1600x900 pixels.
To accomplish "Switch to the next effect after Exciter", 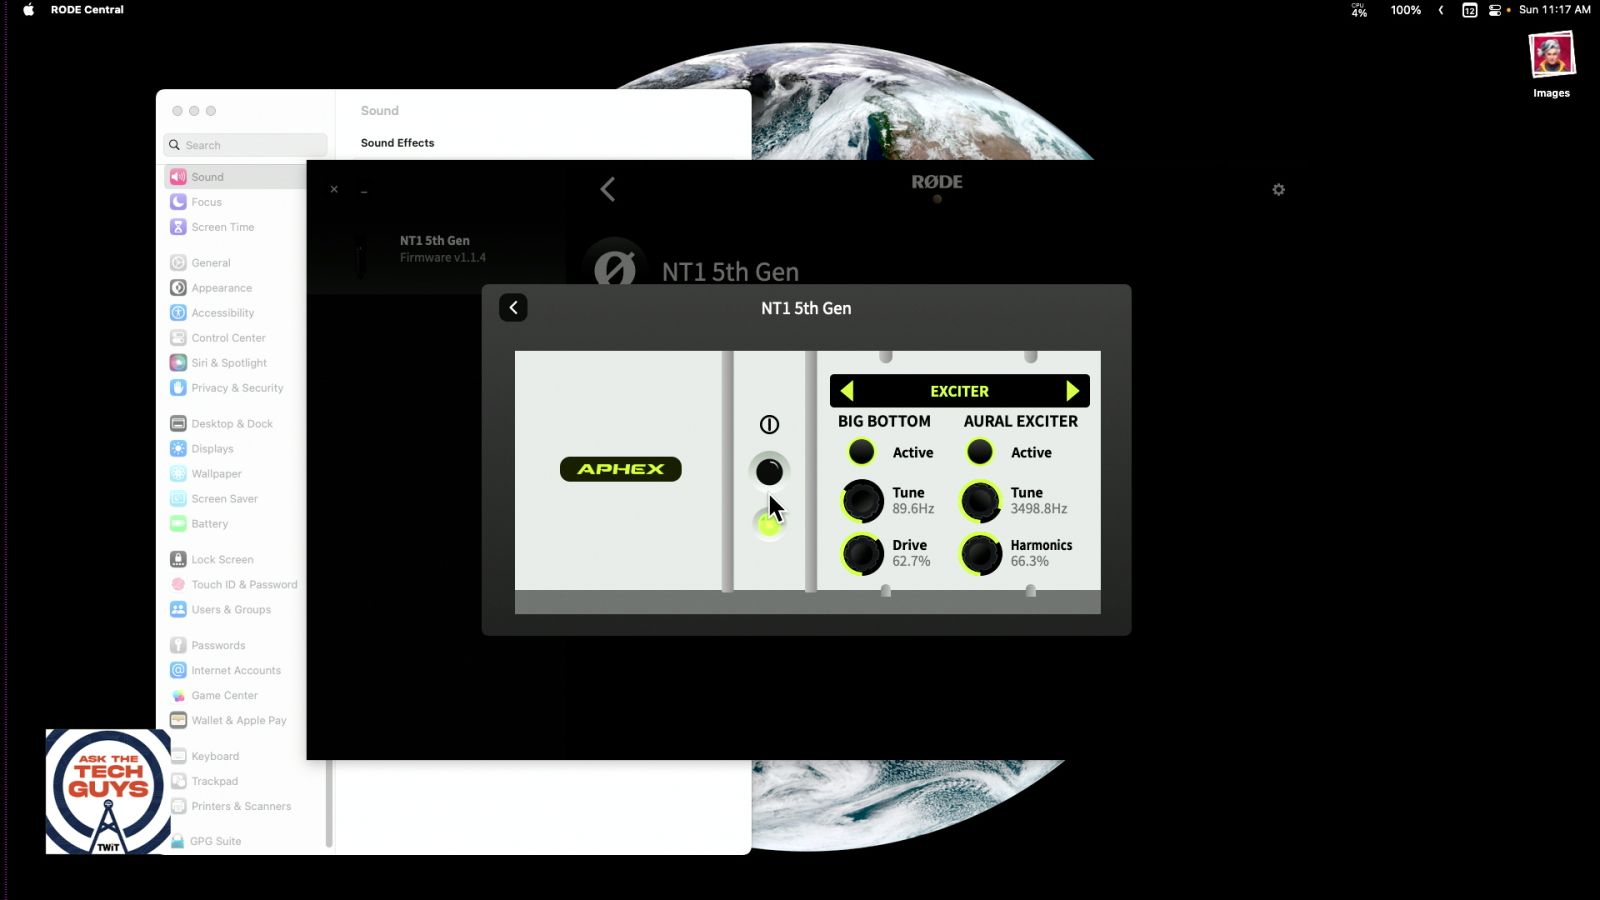I will (x=1072, y=391).
